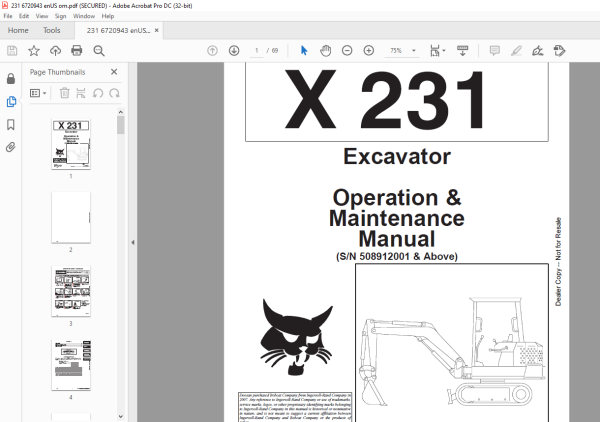This screenshot has height=422, width=600.
Task: Add a comment with speech bubble icon
Action: click(x=495, y=51)
